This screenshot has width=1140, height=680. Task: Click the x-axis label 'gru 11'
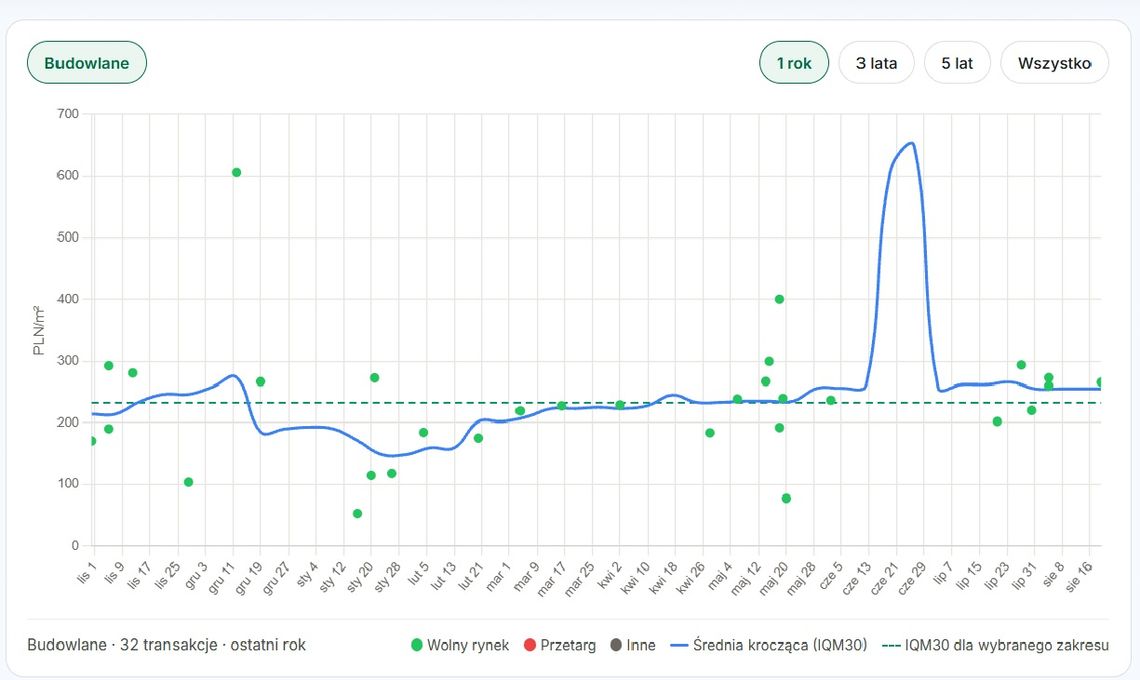(x=220, y=578)
